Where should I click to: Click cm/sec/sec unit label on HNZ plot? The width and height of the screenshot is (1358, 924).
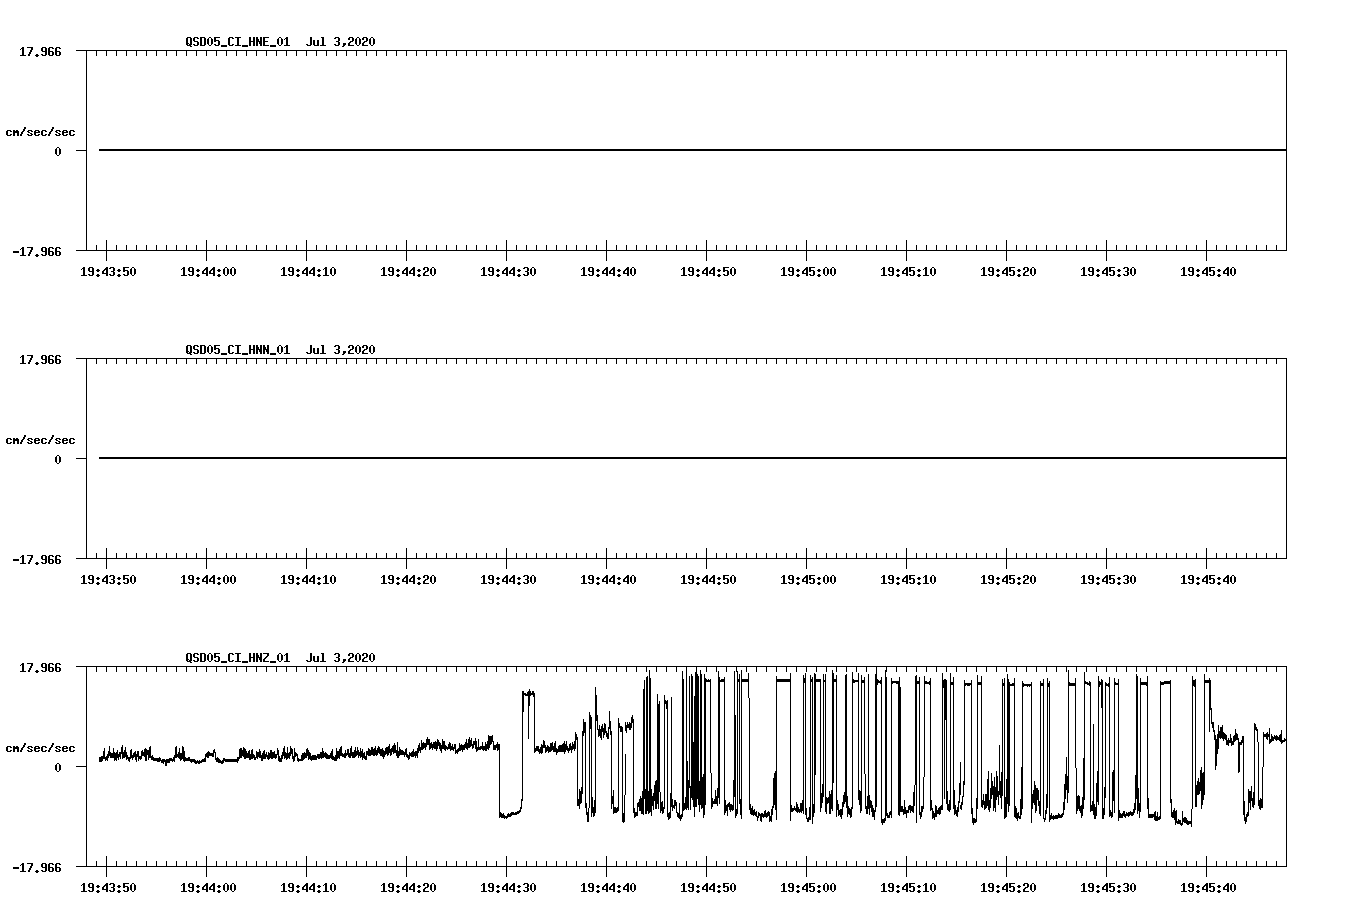tap(40, 748)
